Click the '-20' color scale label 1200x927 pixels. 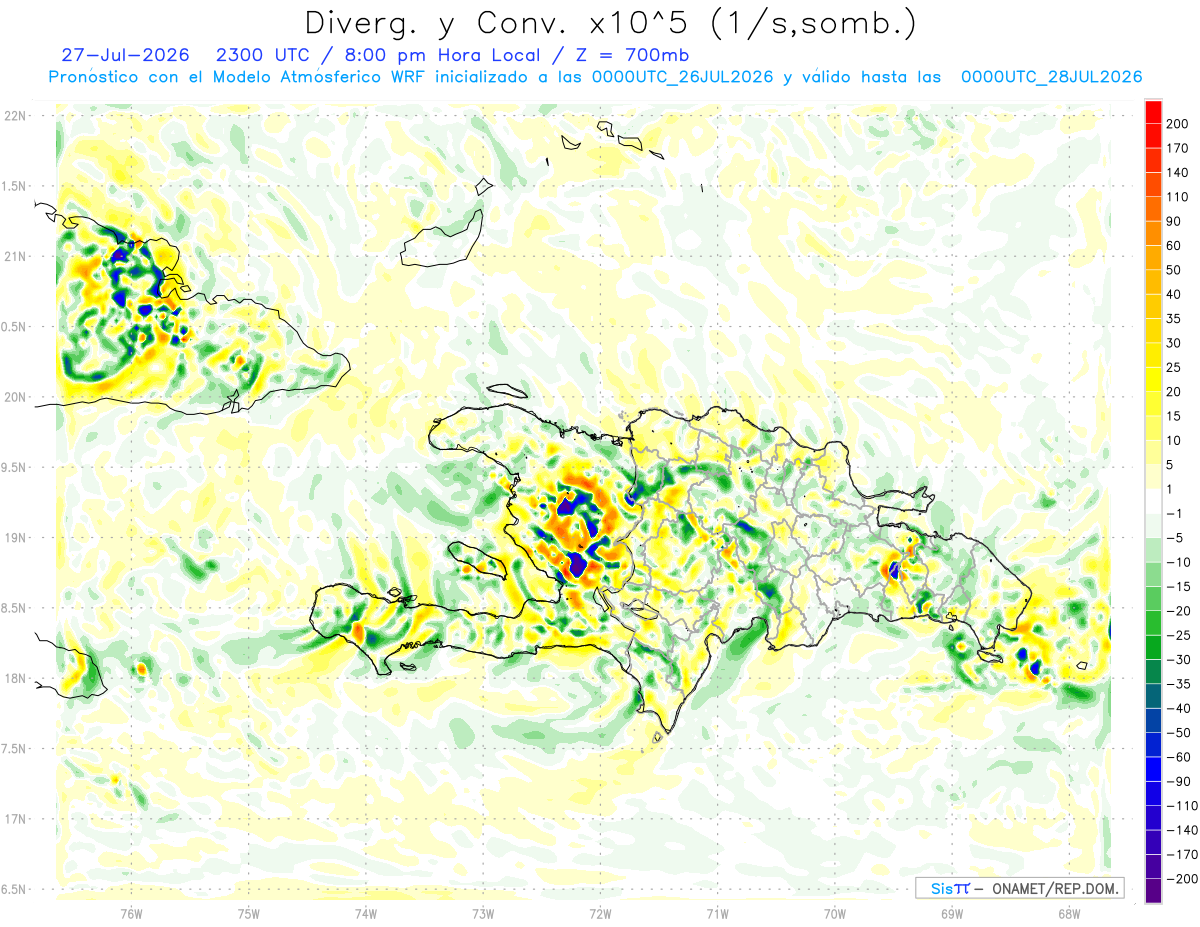1180,611
